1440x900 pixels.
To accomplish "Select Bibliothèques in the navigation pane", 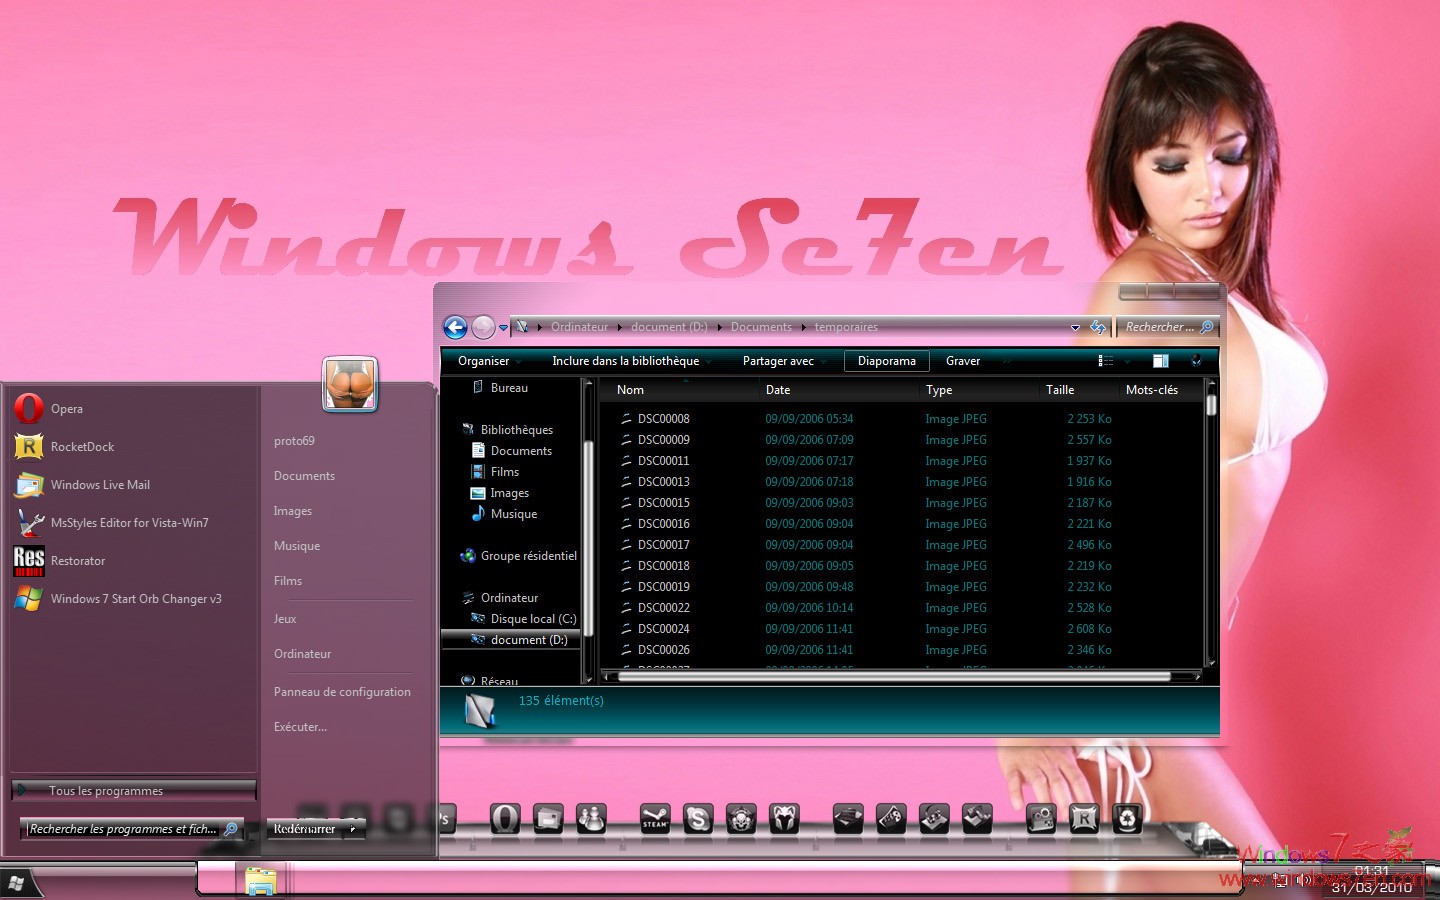I will pyautogui.click(x=517, y=429).
